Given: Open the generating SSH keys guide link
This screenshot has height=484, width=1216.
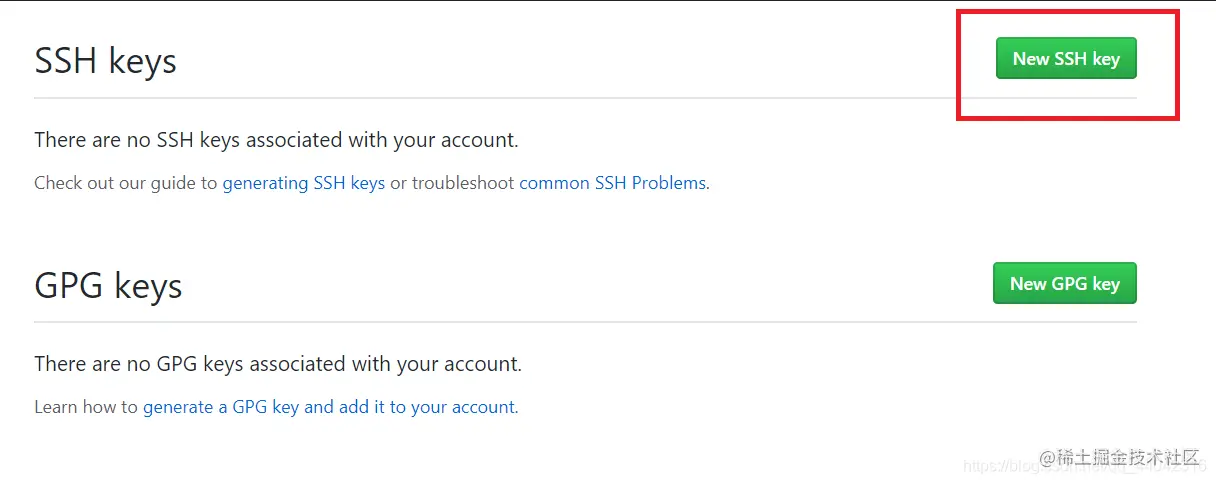Looking at the screenshot, I should tap(303, 183).
